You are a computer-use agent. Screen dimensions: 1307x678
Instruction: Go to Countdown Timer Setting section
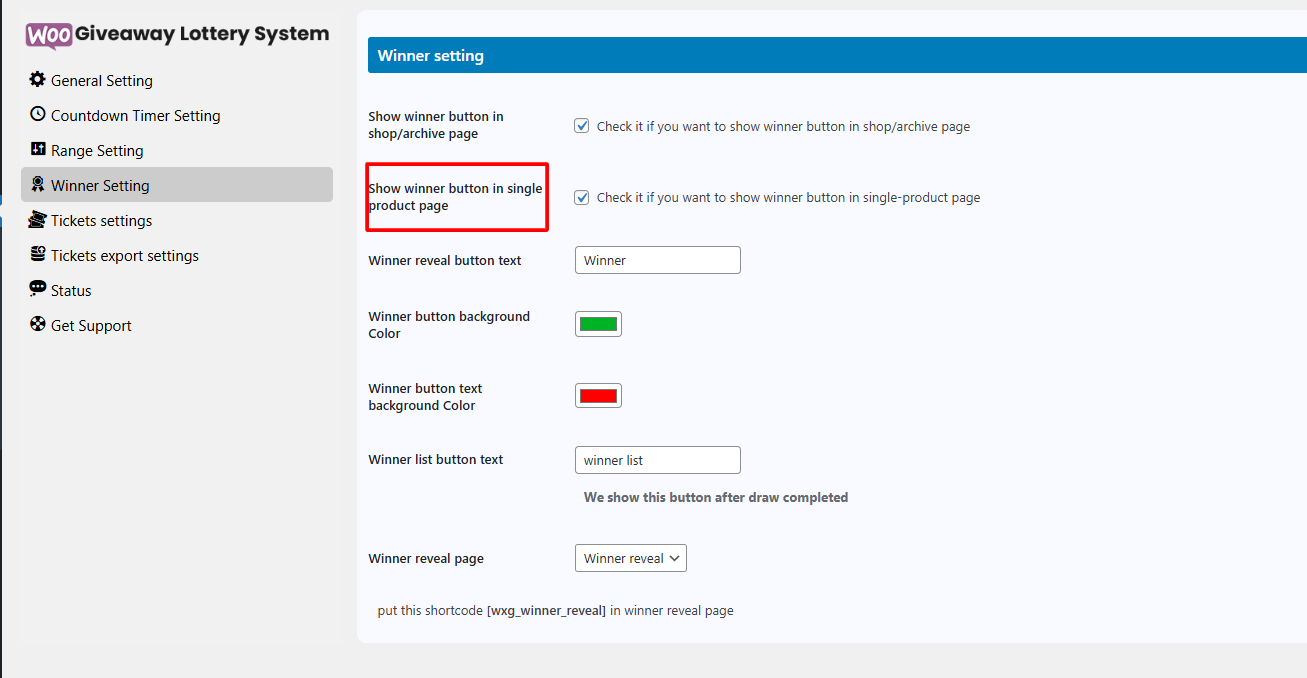pos(135,116)
